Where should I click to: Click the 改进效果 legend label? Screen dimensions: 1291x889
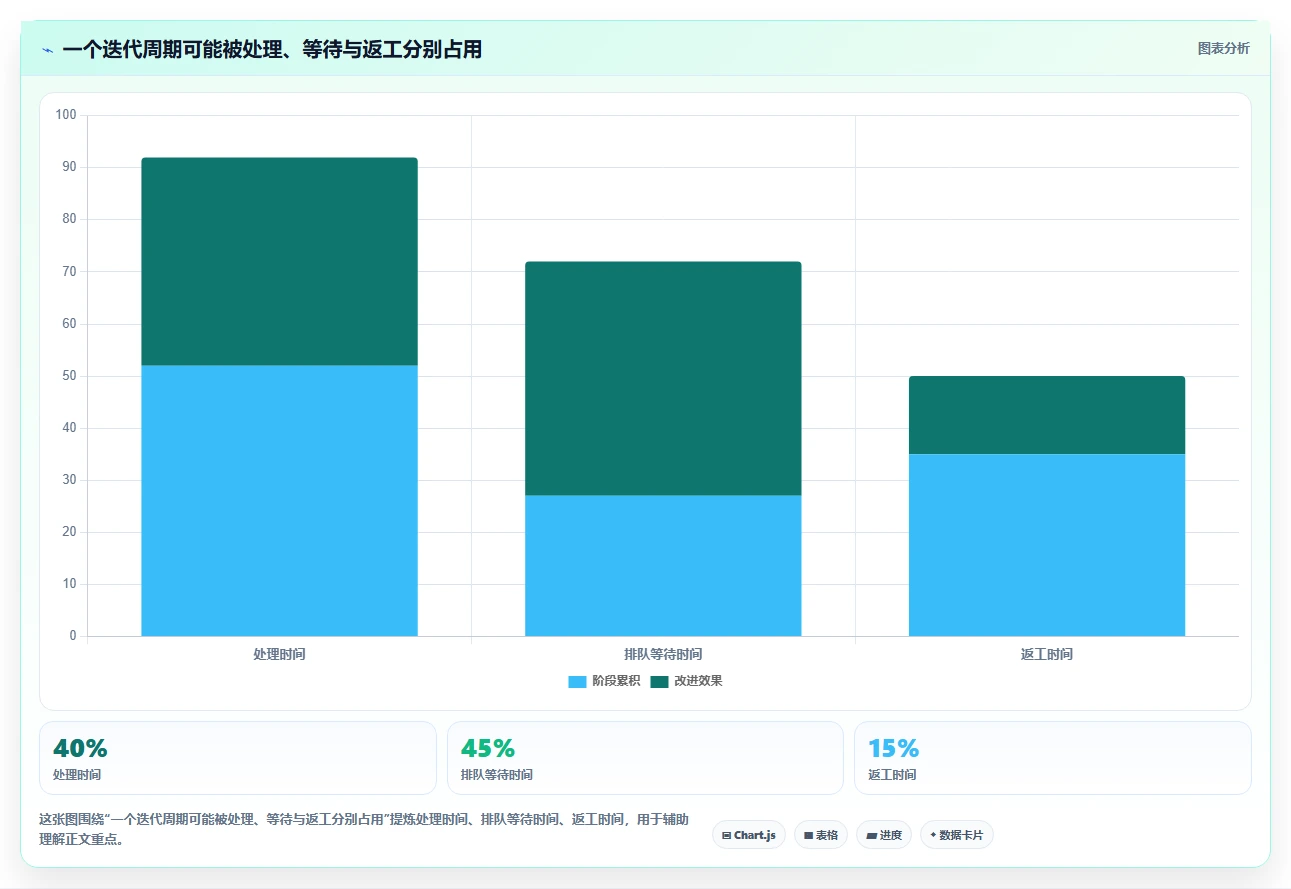(x=698, y=681)
